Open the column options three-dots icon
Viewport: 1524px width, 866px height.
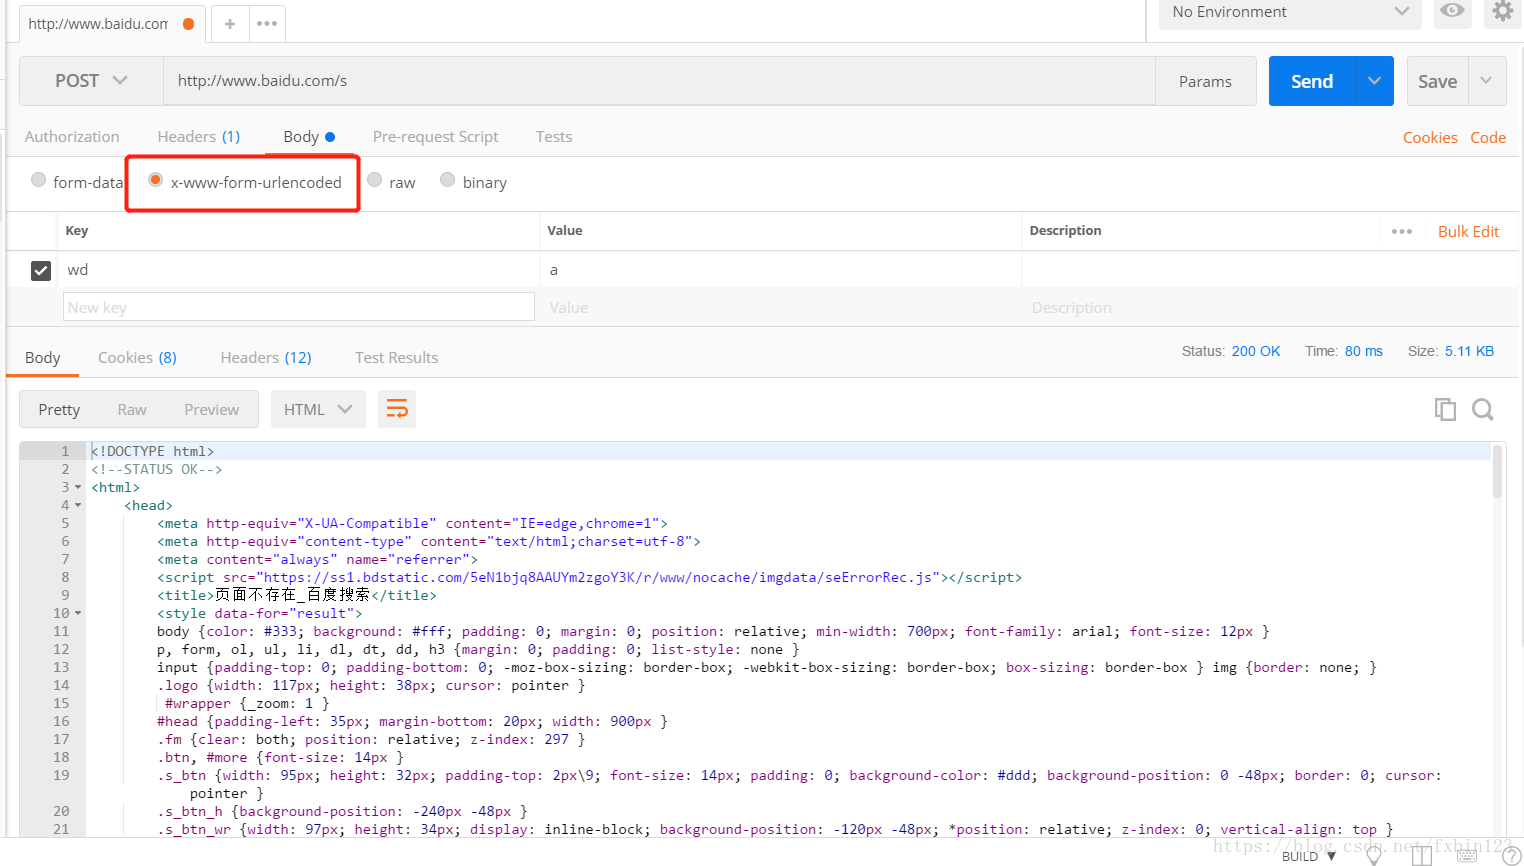1402,231
